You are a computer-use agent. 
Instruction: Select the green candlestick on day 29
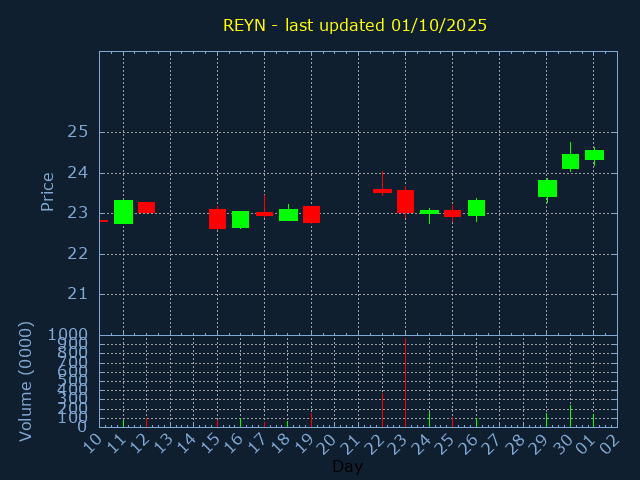point(547,188)
